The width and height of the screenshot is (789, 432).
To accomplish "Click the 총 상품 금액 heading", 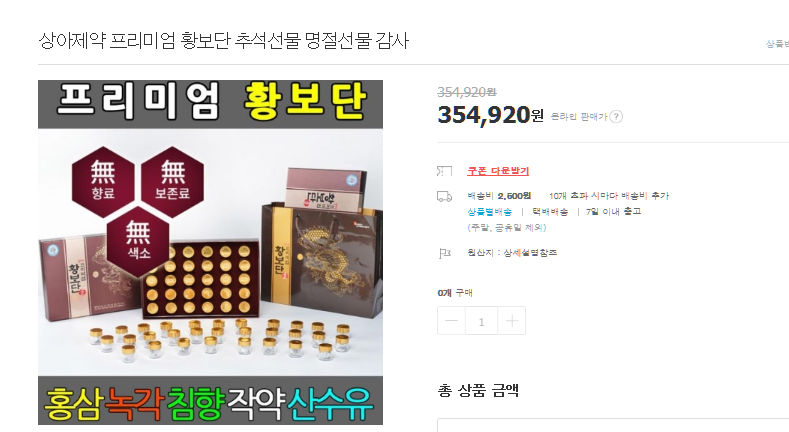I will click(478, 390).
